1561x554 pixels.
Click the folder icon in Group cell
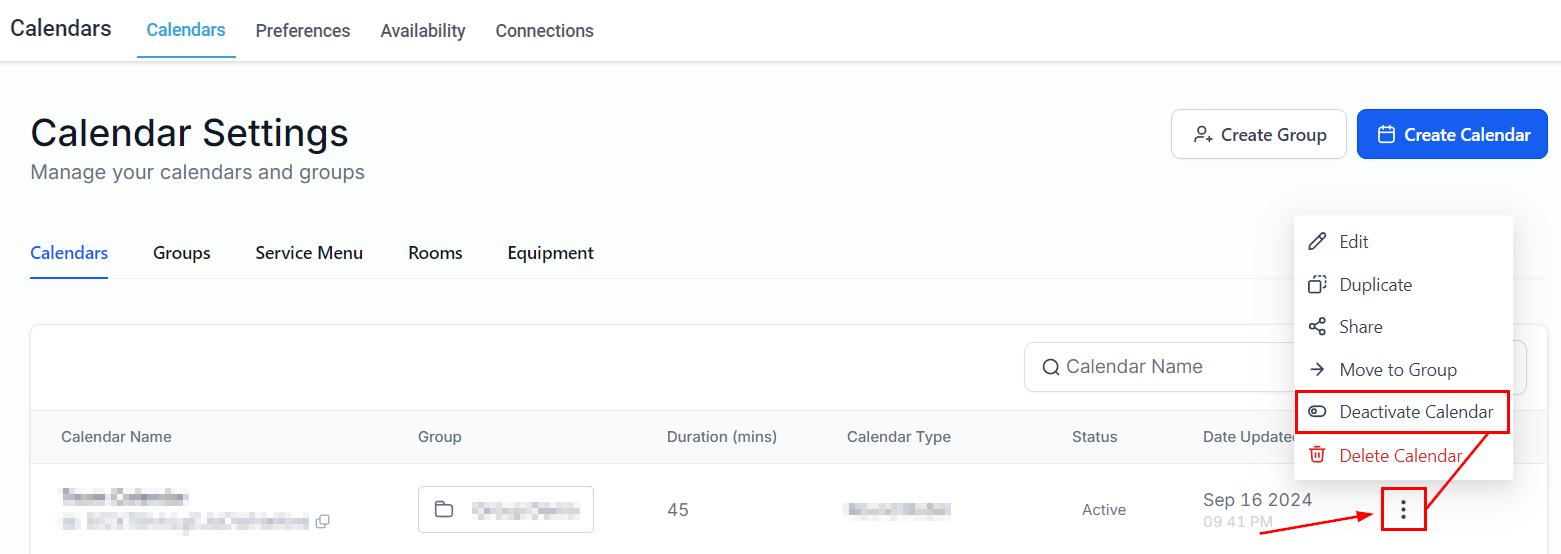(x=444, y=510)
